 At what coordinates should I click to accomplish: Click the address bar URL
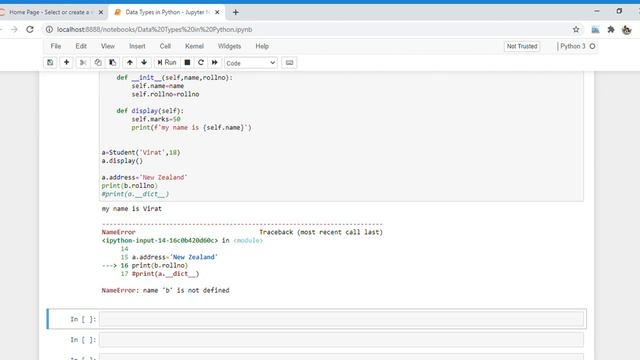(154, 29)
